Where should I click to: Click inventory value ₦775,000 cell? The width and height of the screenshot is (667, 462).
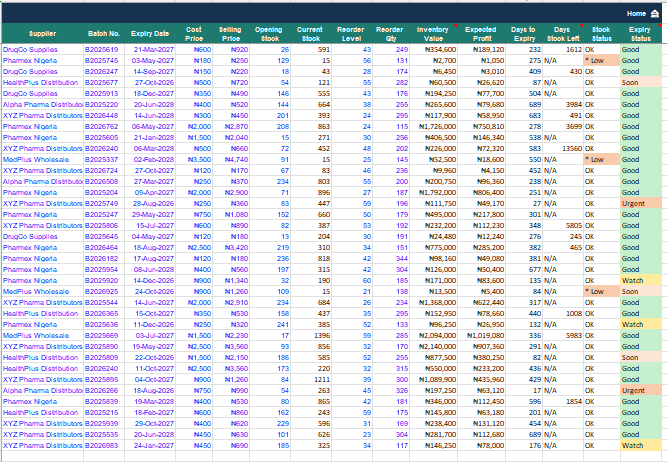(x=433, y=248)
